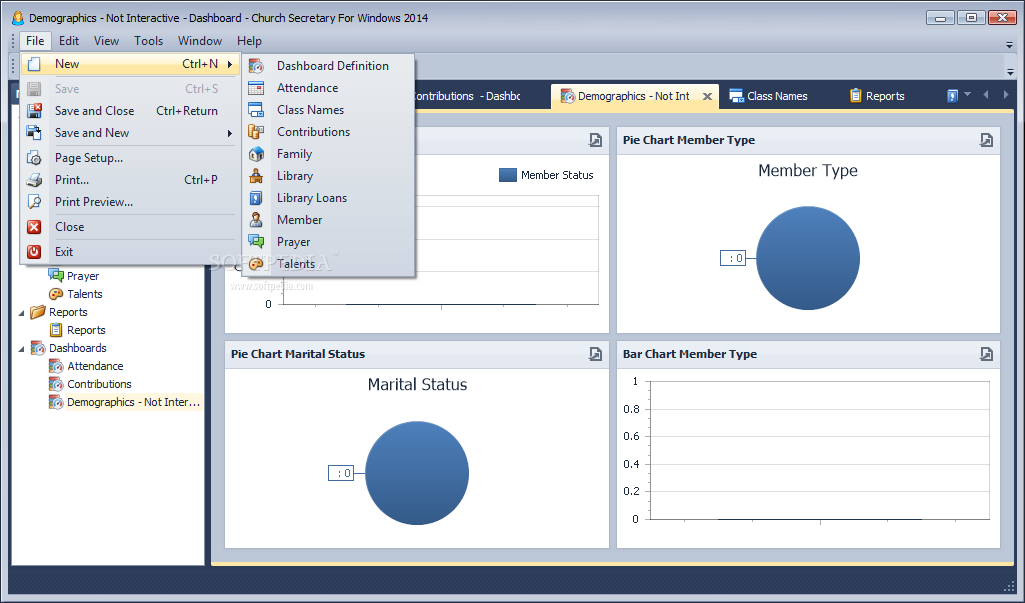The width and height of the screenshot is (1025, 603).
Task: Click the Reports folder icon in tree
Action: 38,312
